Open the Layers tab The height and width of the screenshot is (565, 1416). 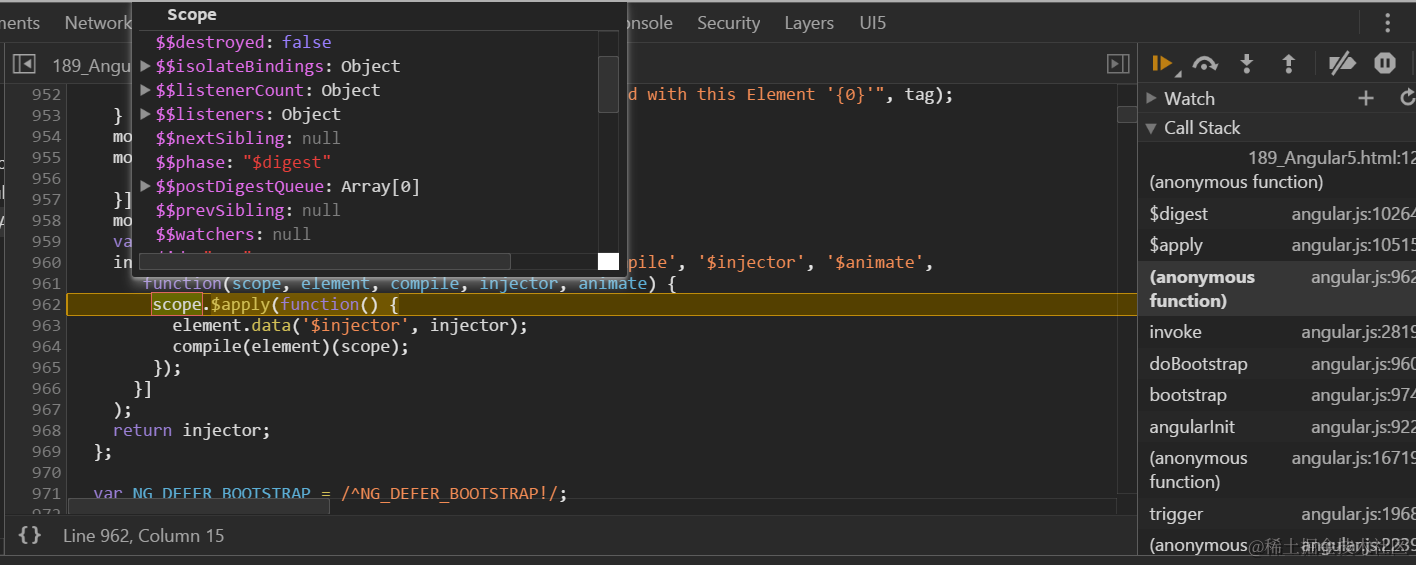809,23
